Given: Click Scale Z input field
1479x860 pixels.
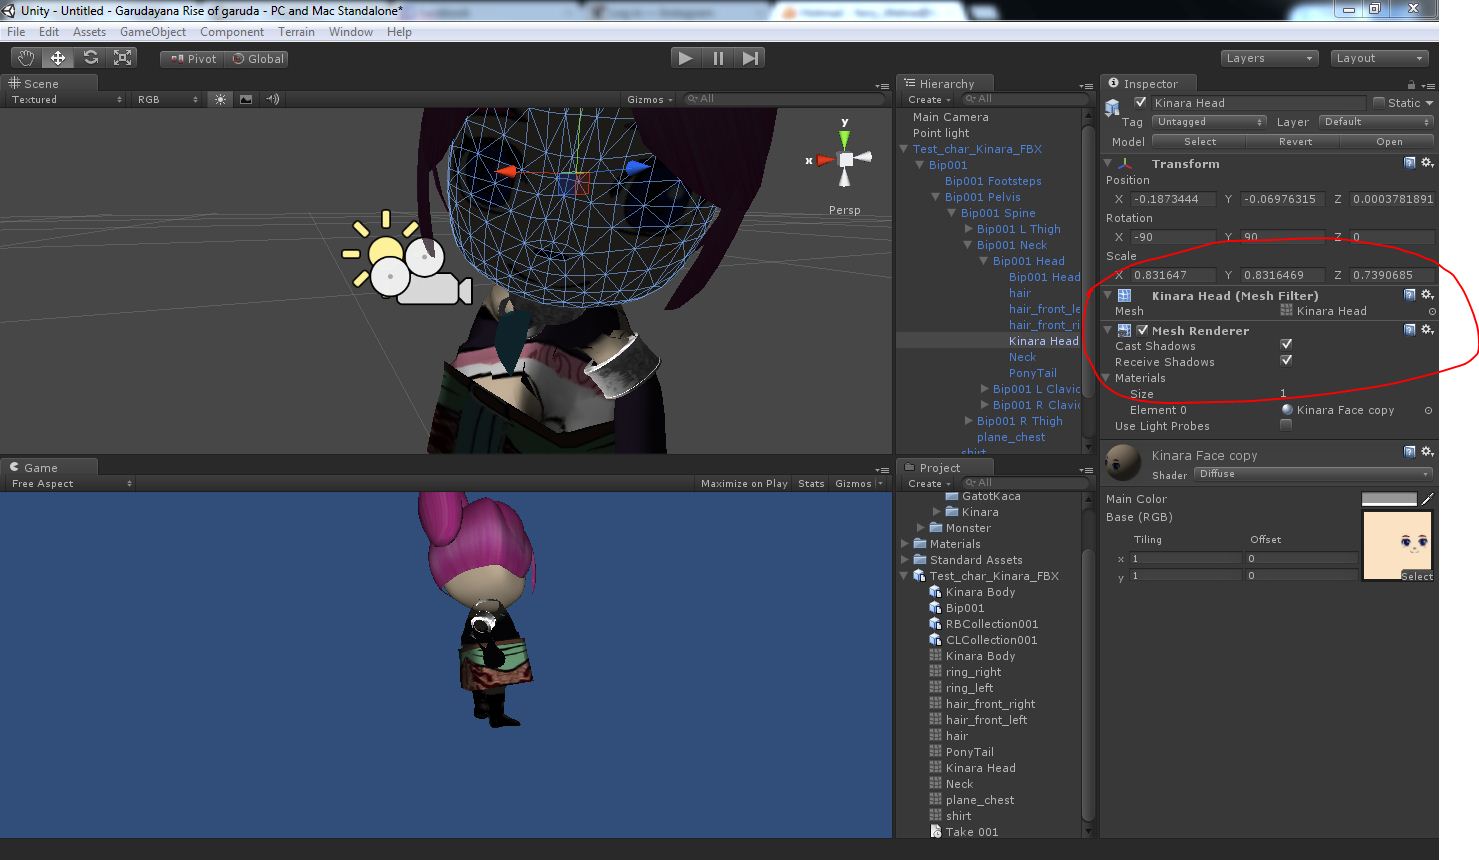Looking at the screenshot, I should pos(1392,275).
